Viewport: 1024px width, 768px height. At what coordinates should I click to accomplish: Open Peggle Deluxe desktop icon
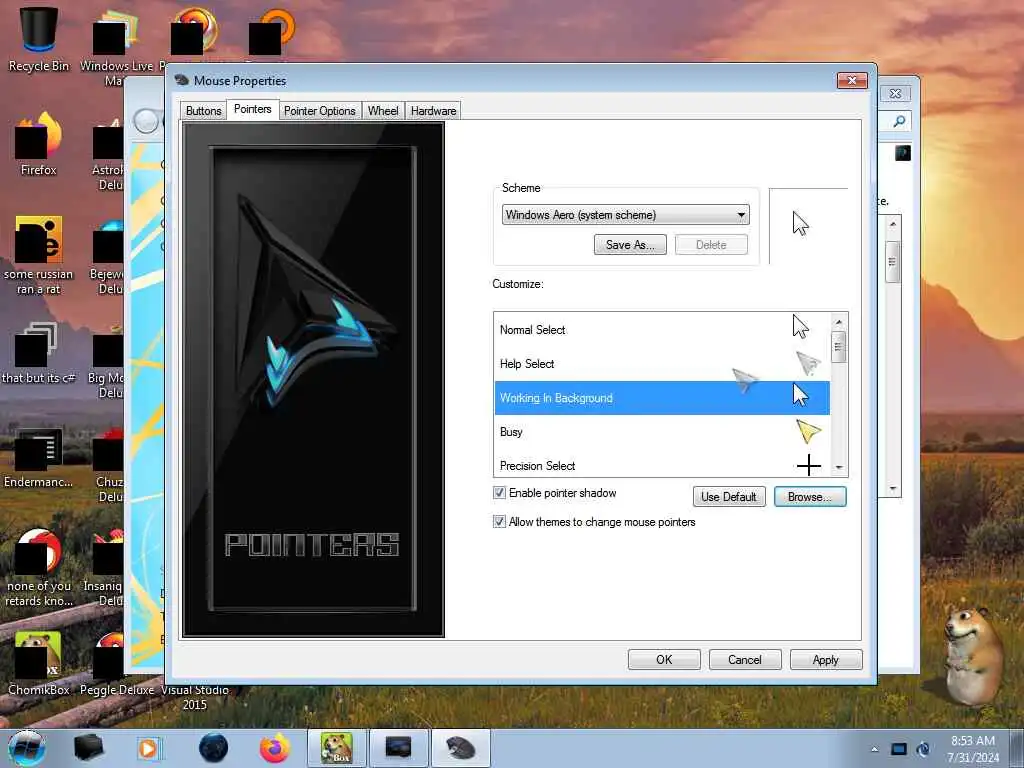coord(117,663)
